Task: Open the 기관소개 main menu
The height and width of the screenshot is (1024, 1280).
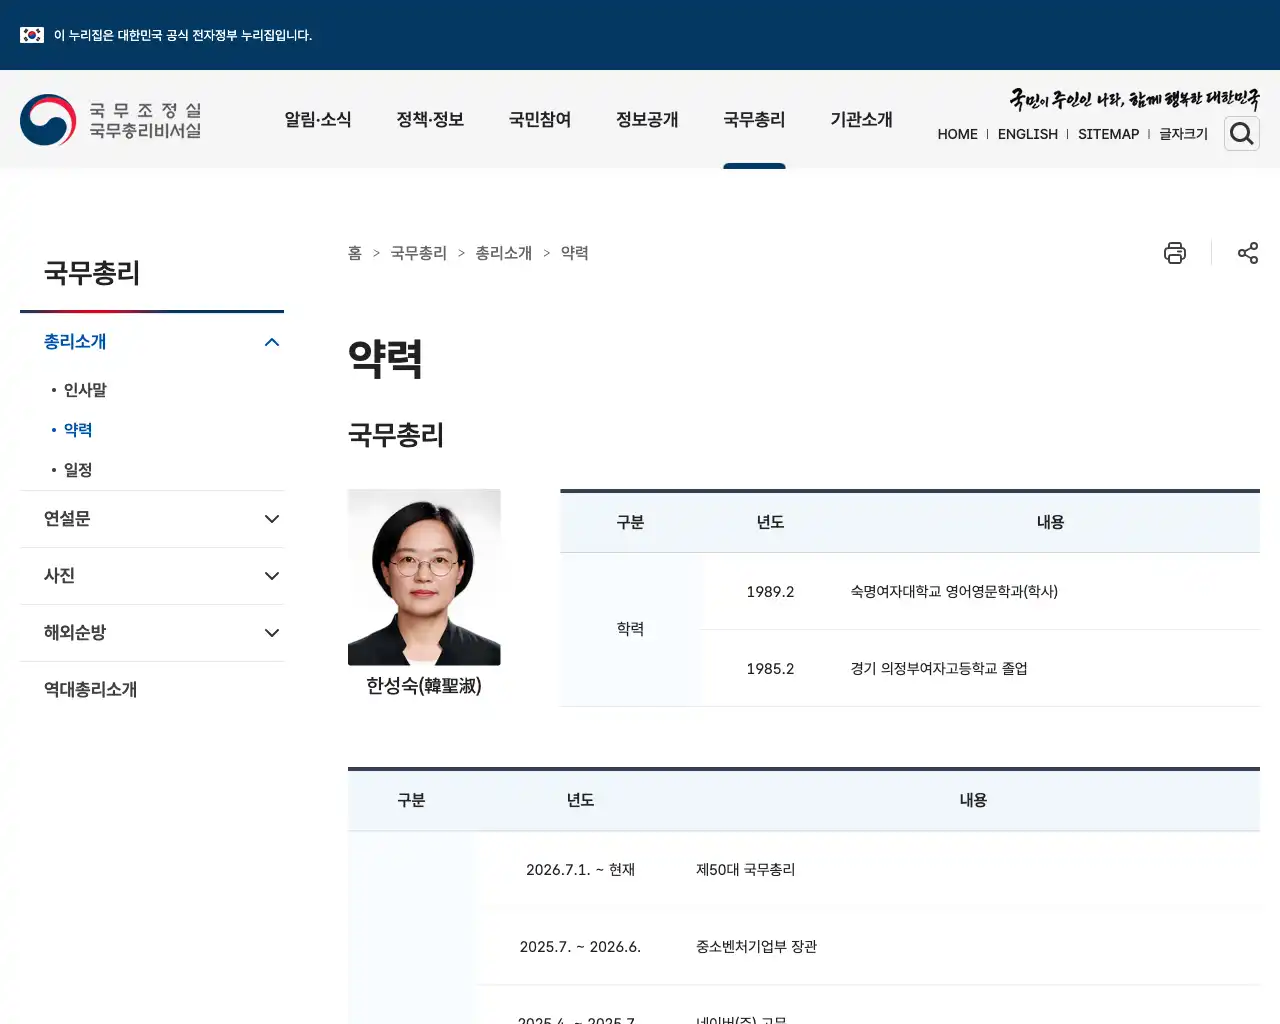Action: coord(861,120)
